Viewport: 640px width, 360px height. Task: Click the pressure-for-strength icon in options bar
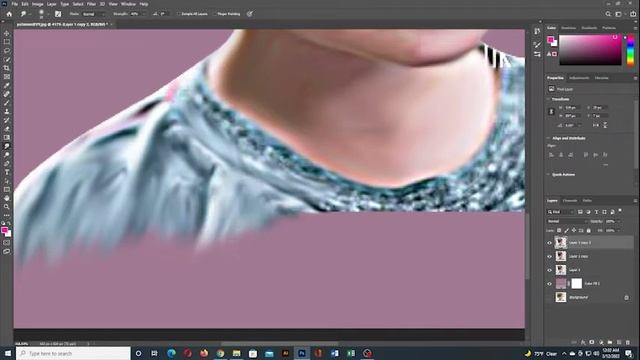250,14
